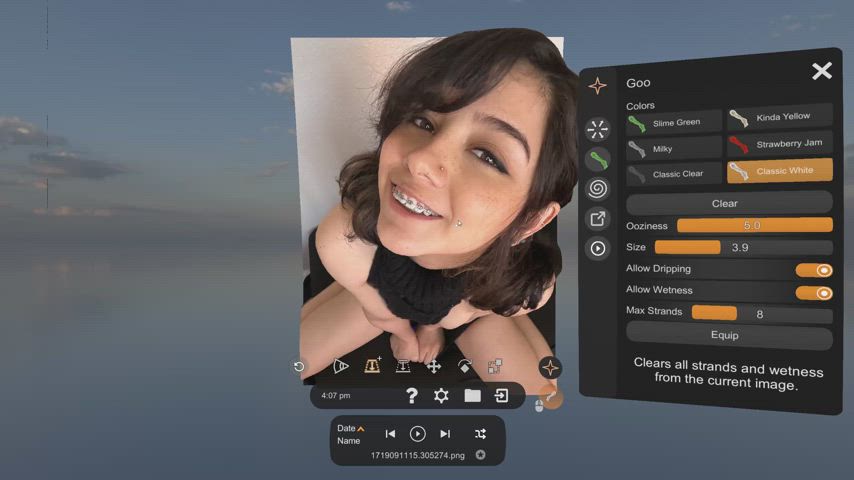Select the green goo strand sidebar icon

pos(597,160)
